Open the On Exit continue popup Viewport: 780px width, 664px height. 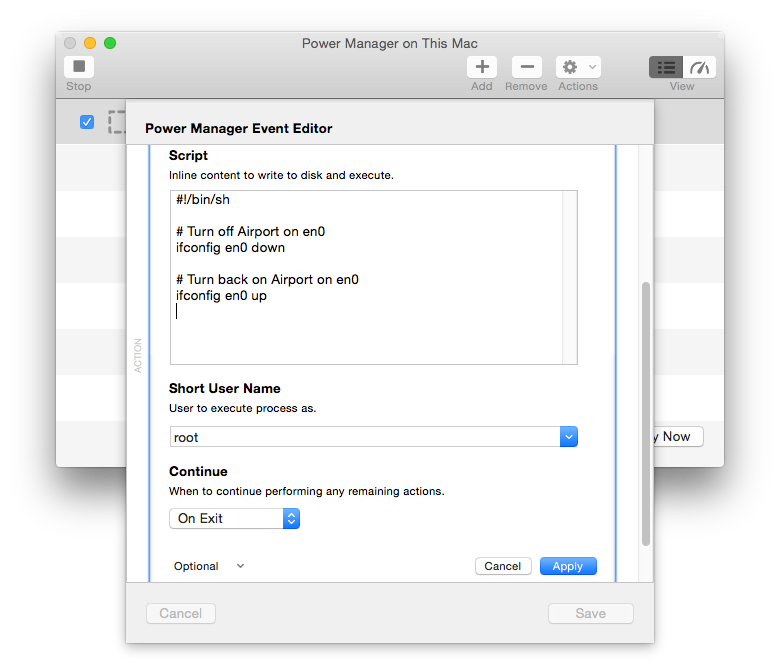pos(234,518)
